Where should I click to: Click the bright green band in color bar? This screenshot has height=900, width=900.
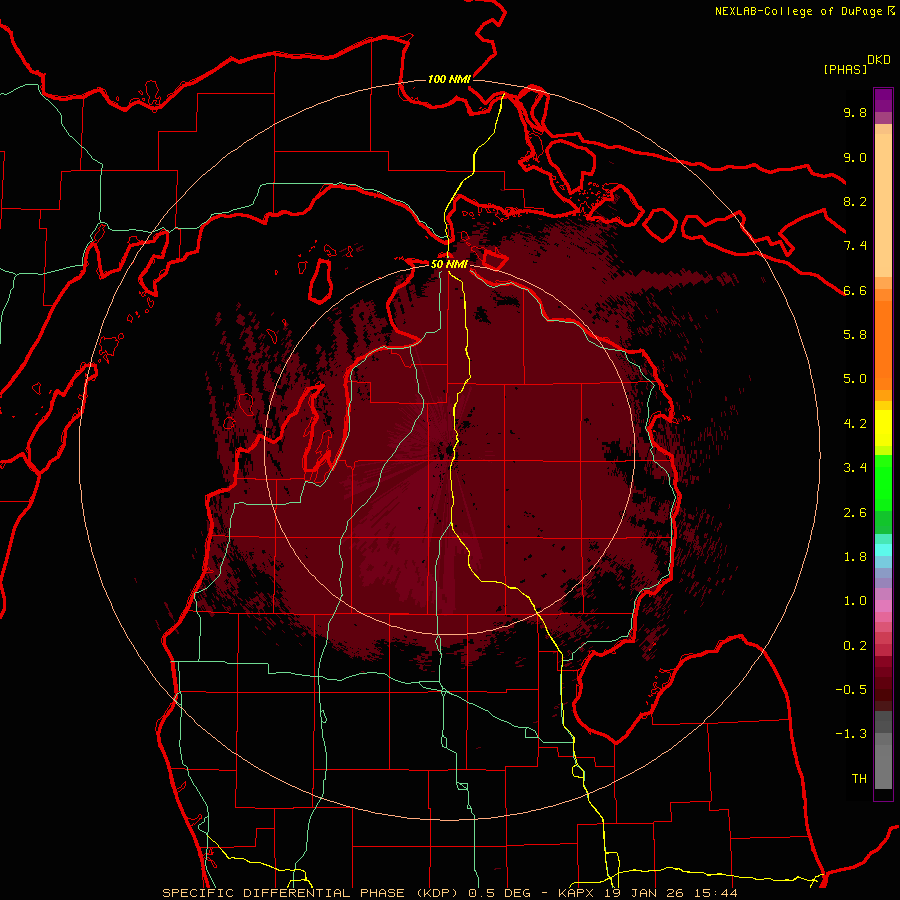coord(883,483)
